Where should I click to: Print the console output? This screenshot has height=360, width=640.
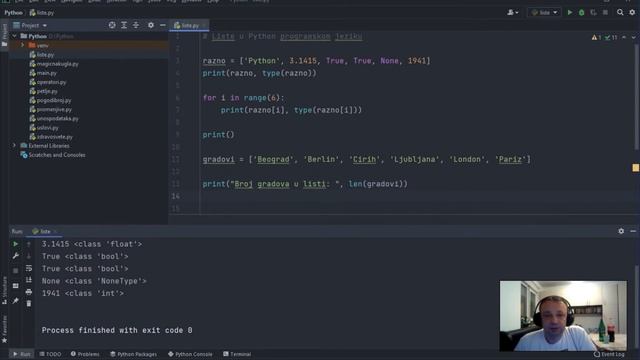(x=29, y=292)
